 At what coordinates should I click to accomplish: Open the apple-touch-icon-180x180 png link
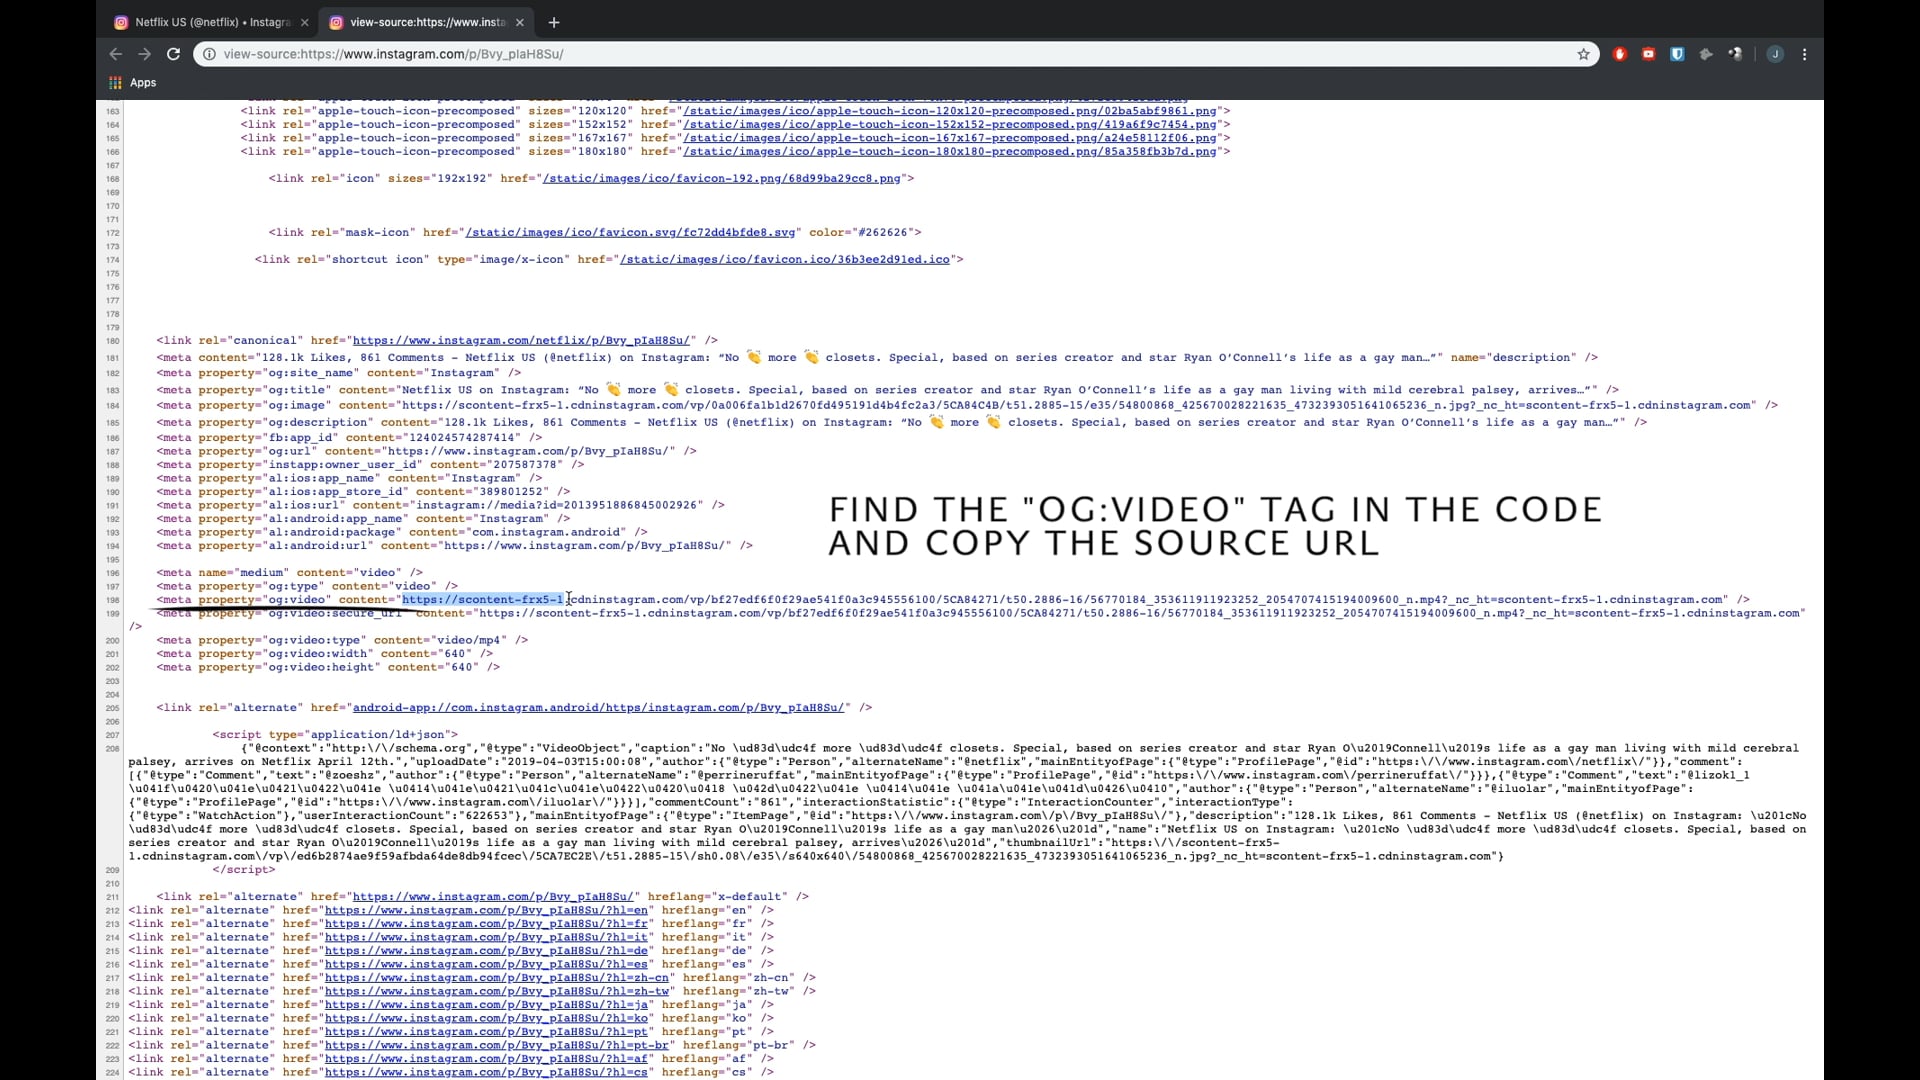point(950,152)
